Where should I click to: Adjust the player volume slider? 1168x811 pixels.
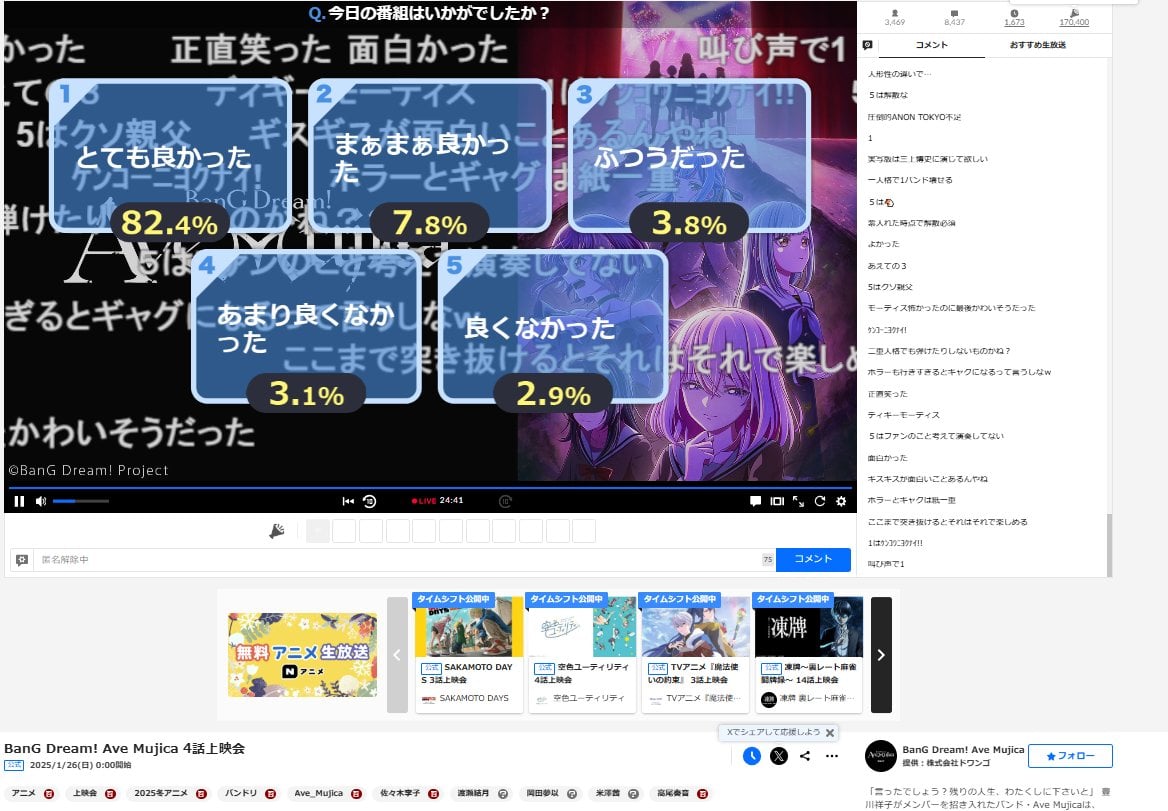80,501
